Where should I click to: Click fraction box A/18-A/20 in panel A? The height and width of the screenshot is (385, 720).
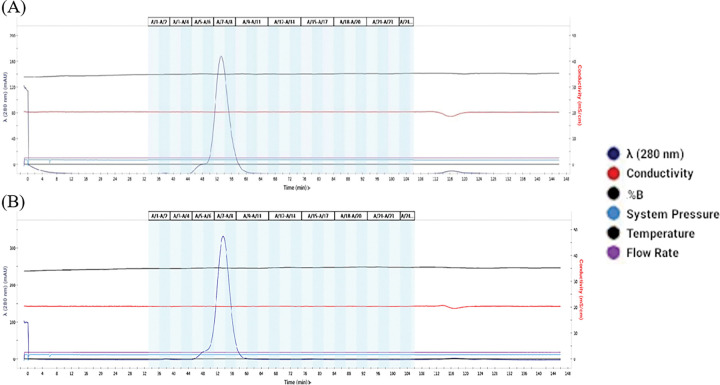(350, 22)
